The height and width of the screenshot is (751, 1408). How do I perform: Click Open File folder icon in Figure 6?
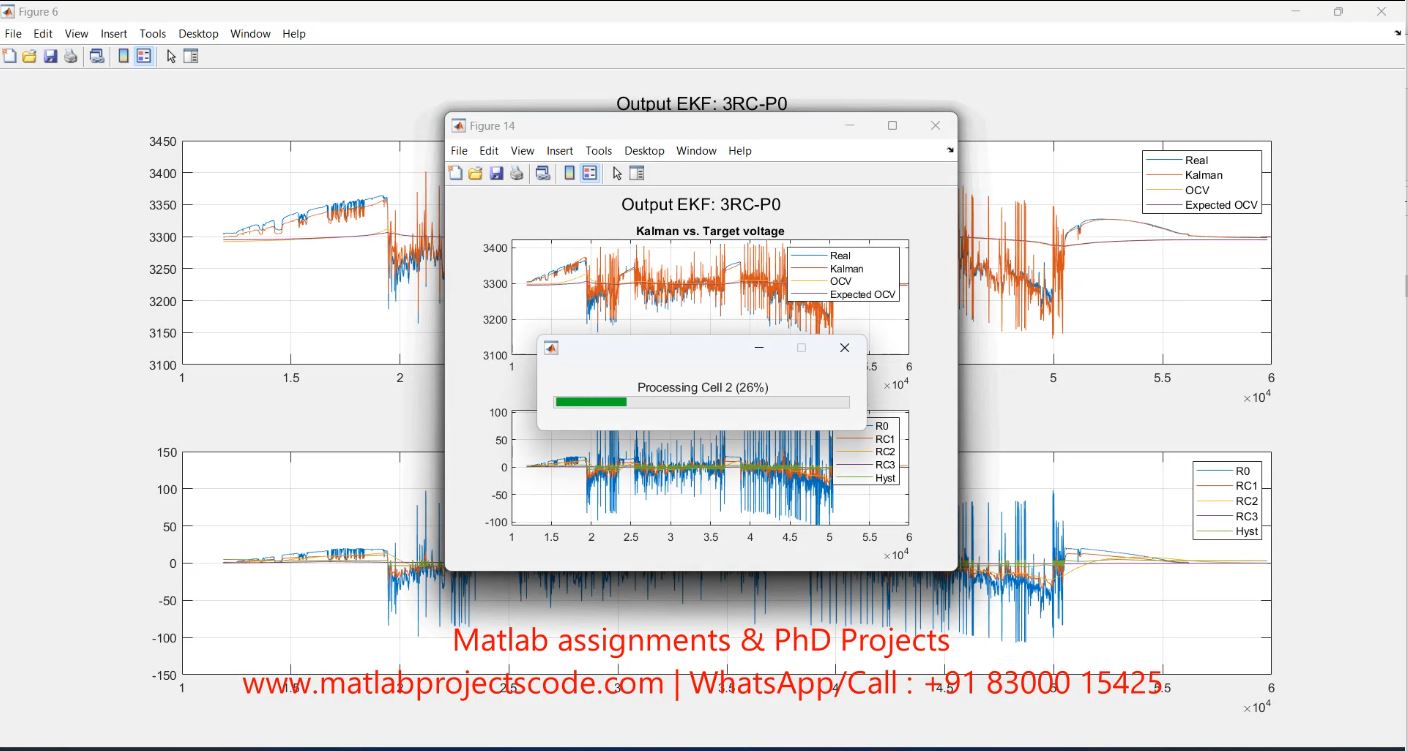[30, 56]
